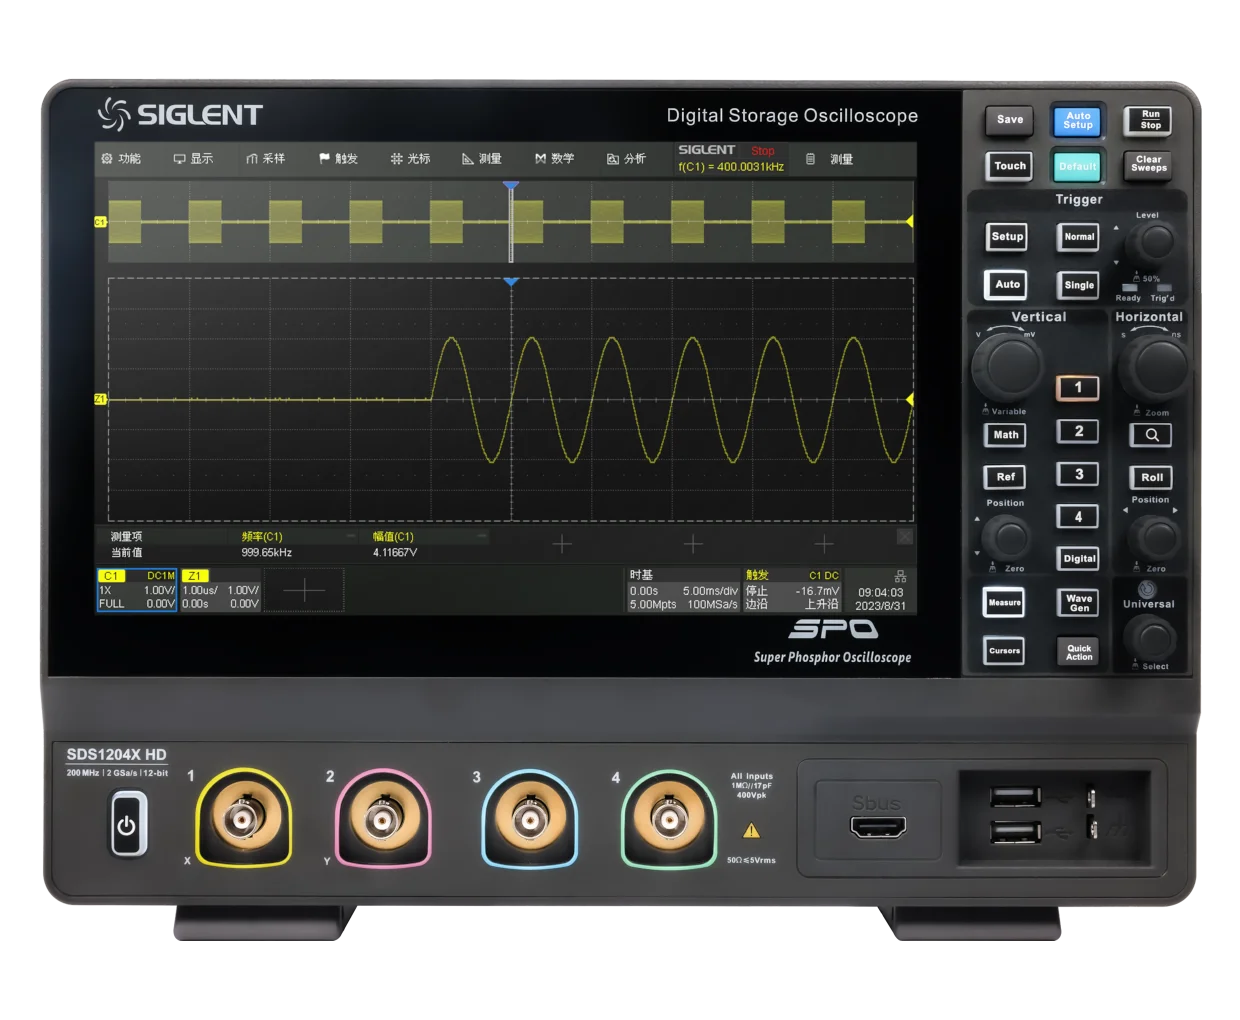This screenshot has width=1240, height=1020.
Task: Select Normal trigger mode
Action: pos(1079,237)
